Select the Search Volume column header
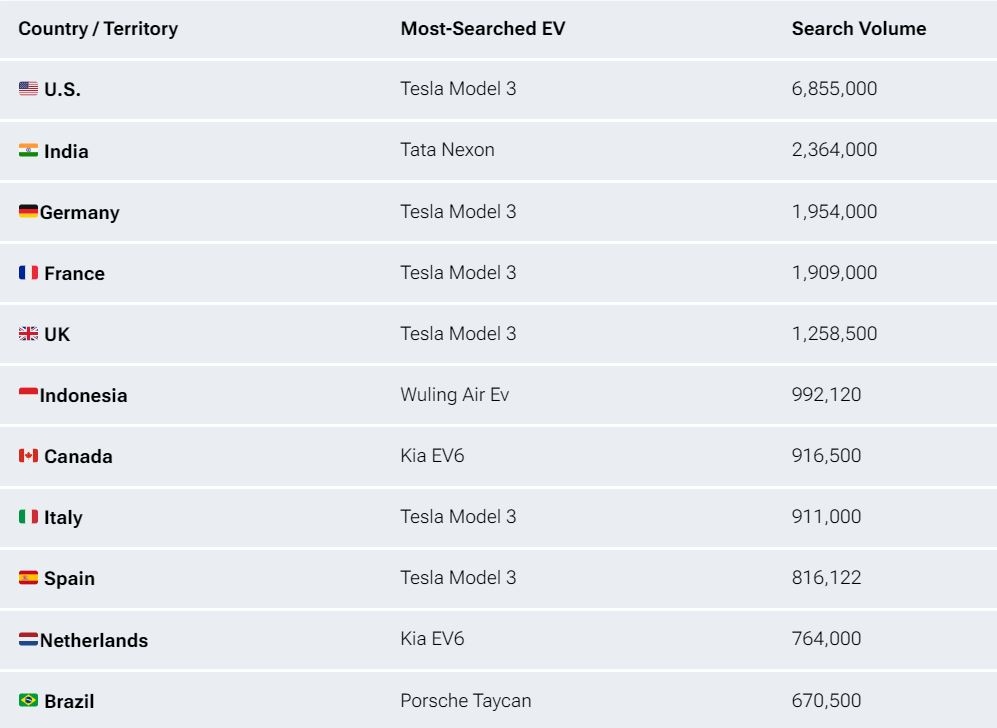Viewport: 997px width, 728px height. [x=858, y=29]
